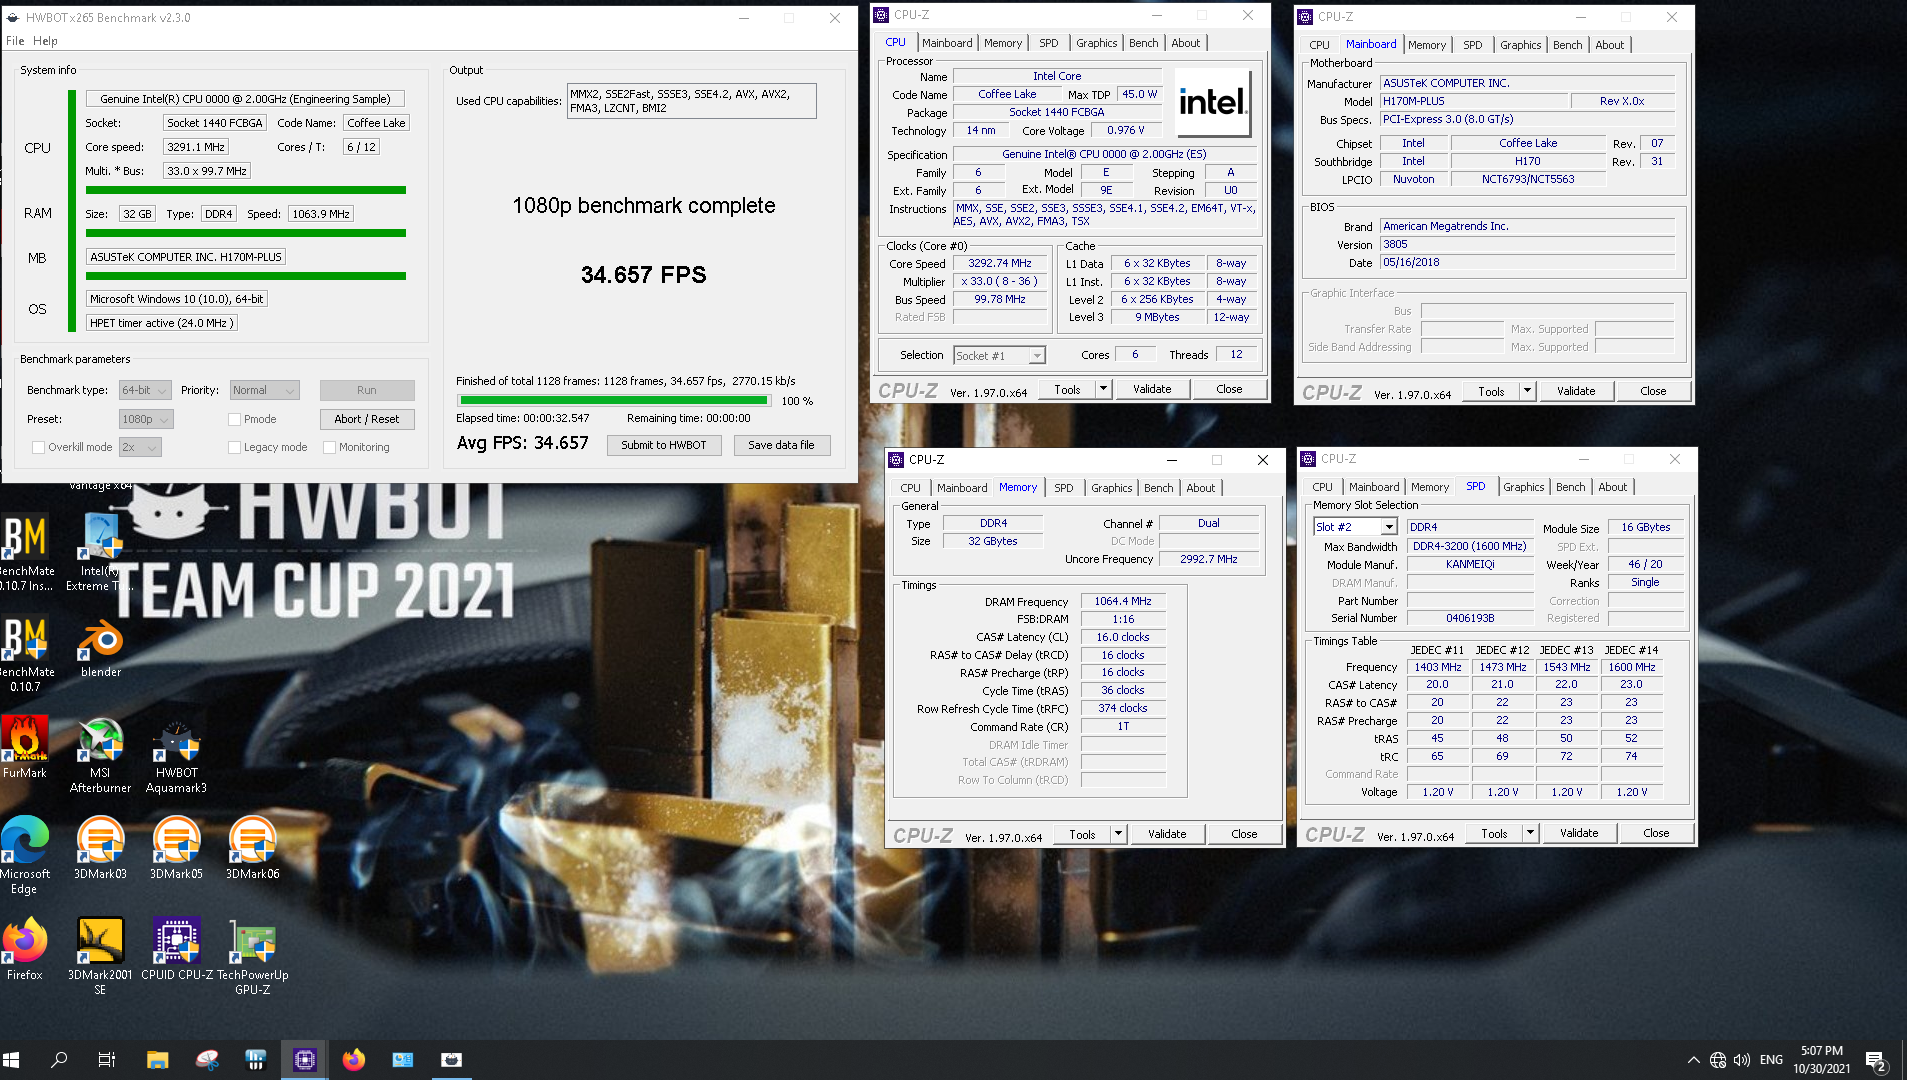Open the Priority Normal dropdown
Screen dimensions: 1907x1080
[264, 390]
